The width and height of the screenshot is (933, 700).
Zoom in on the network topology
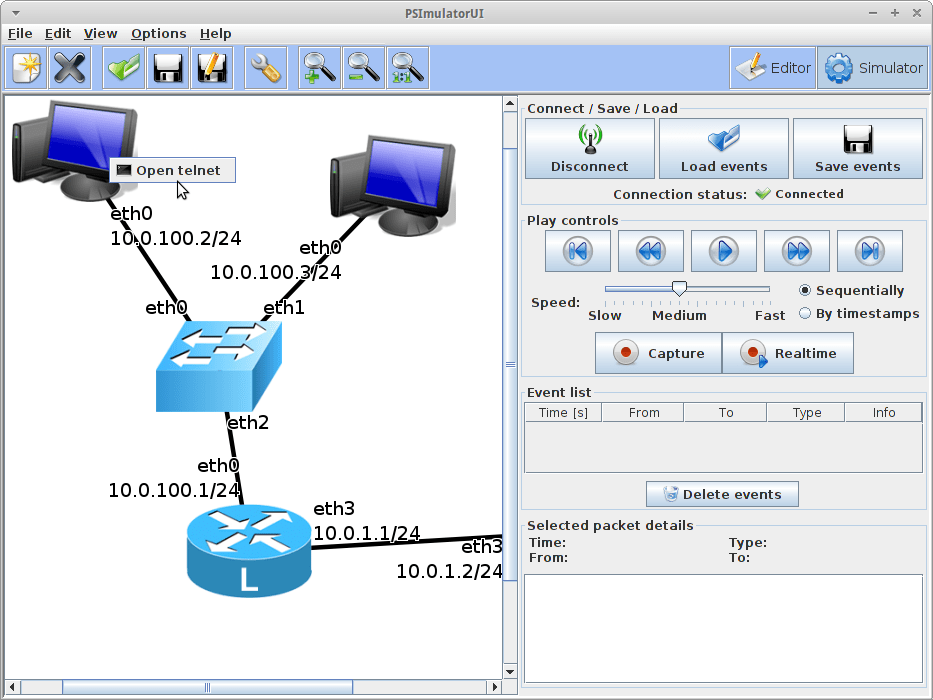pos(318,67)
